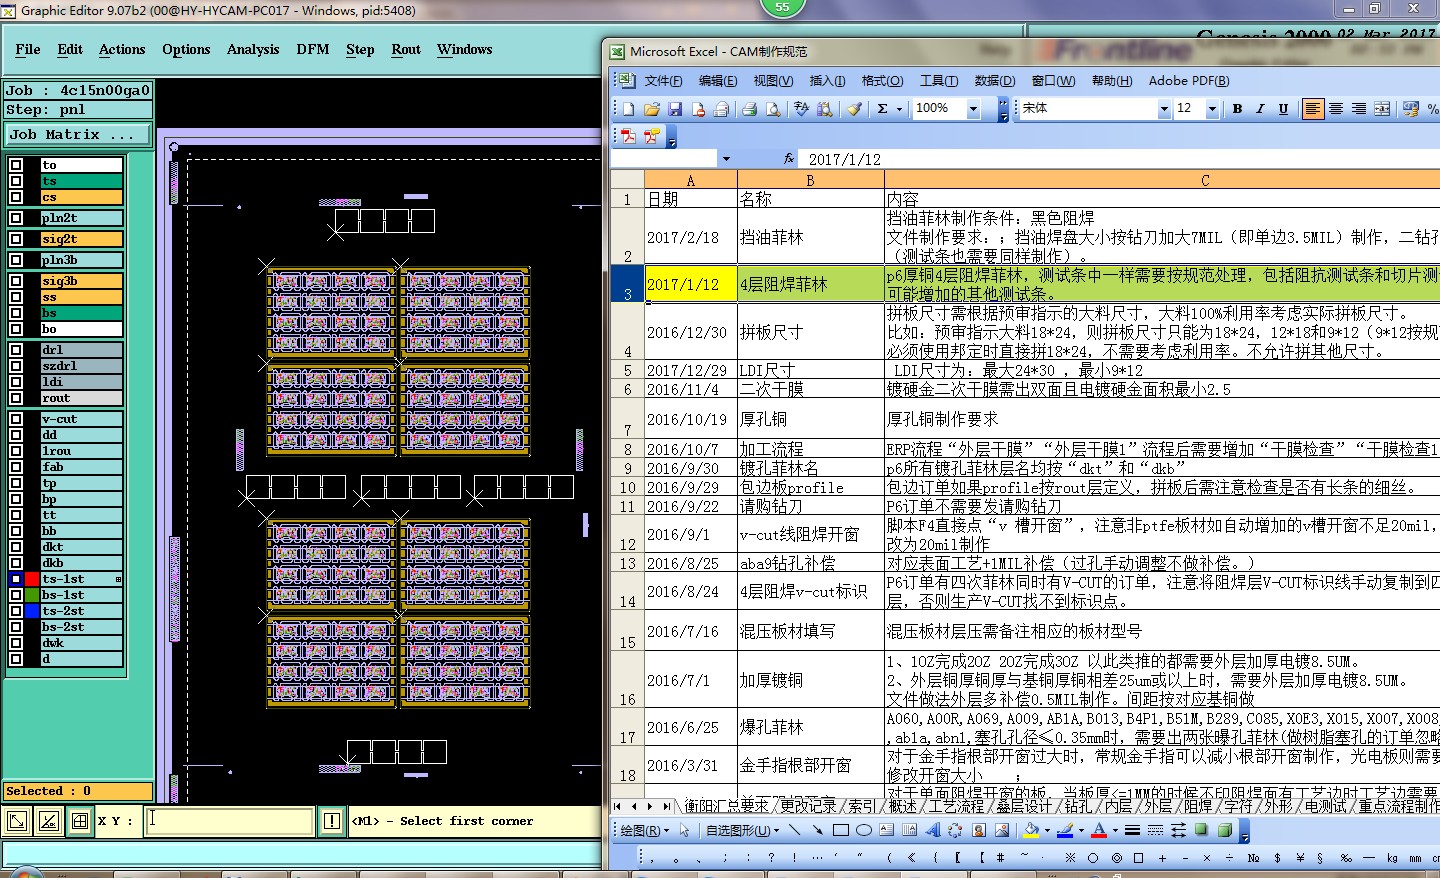Toggle visibility checkbox for layer 'sig2t'

tap(16, 239)
